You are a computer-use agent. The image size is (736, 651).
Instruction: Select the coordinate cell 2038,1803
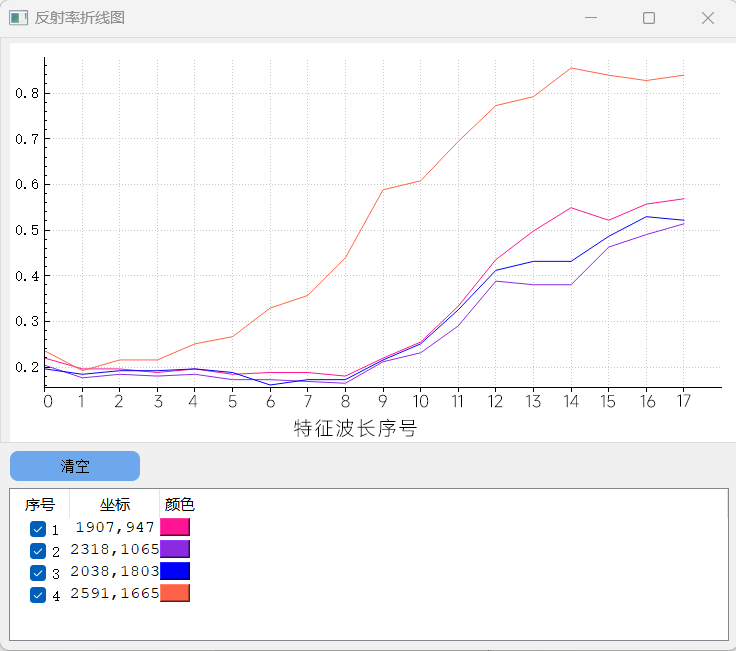click(115, 571)
